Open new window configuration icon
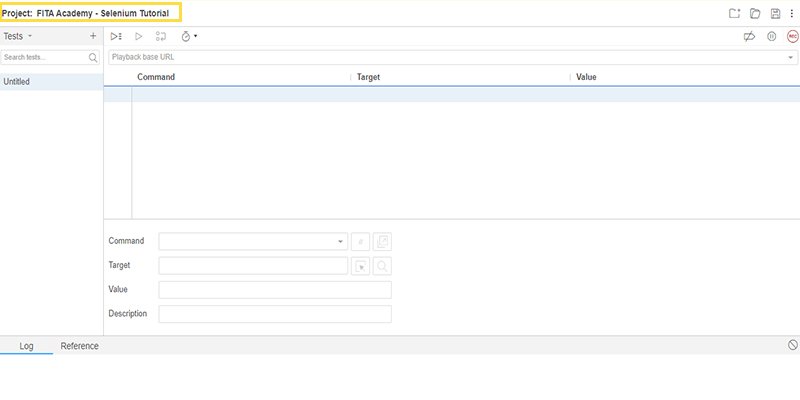The width and height of the screenshot is (800, 400). (382, 241)
